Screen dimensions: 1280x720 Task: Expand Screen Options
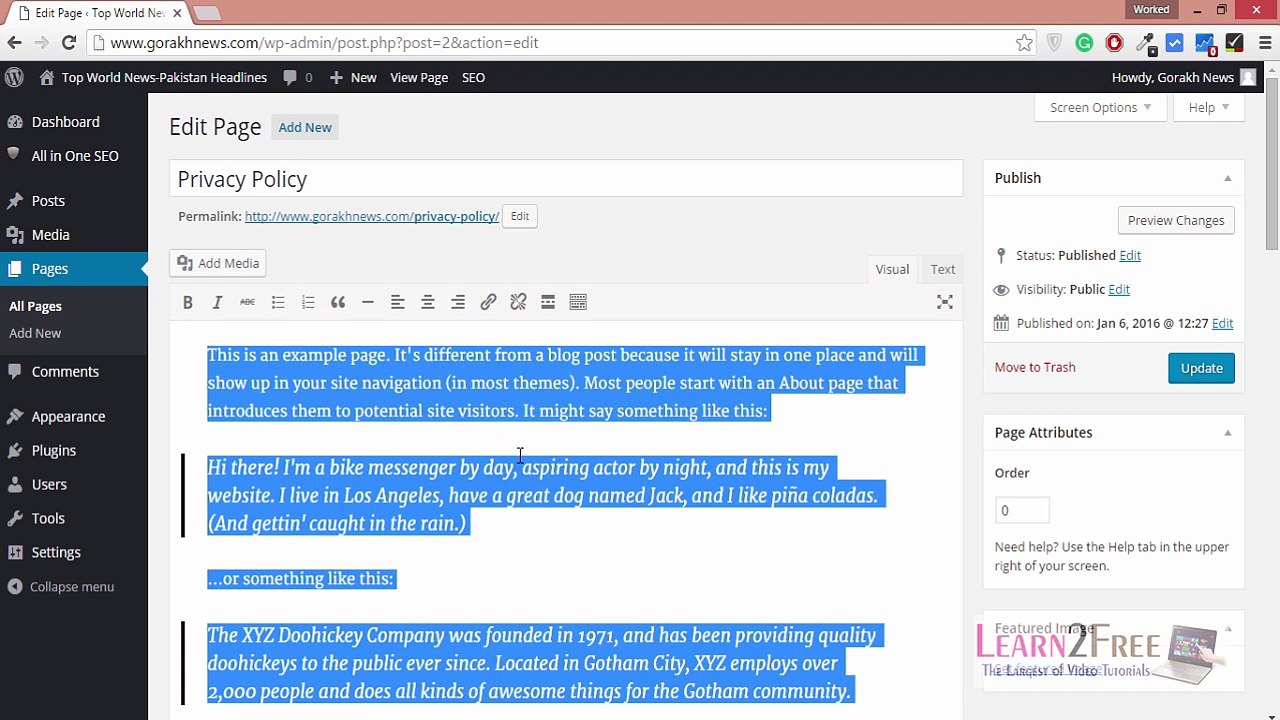[x=1100, y=107]
